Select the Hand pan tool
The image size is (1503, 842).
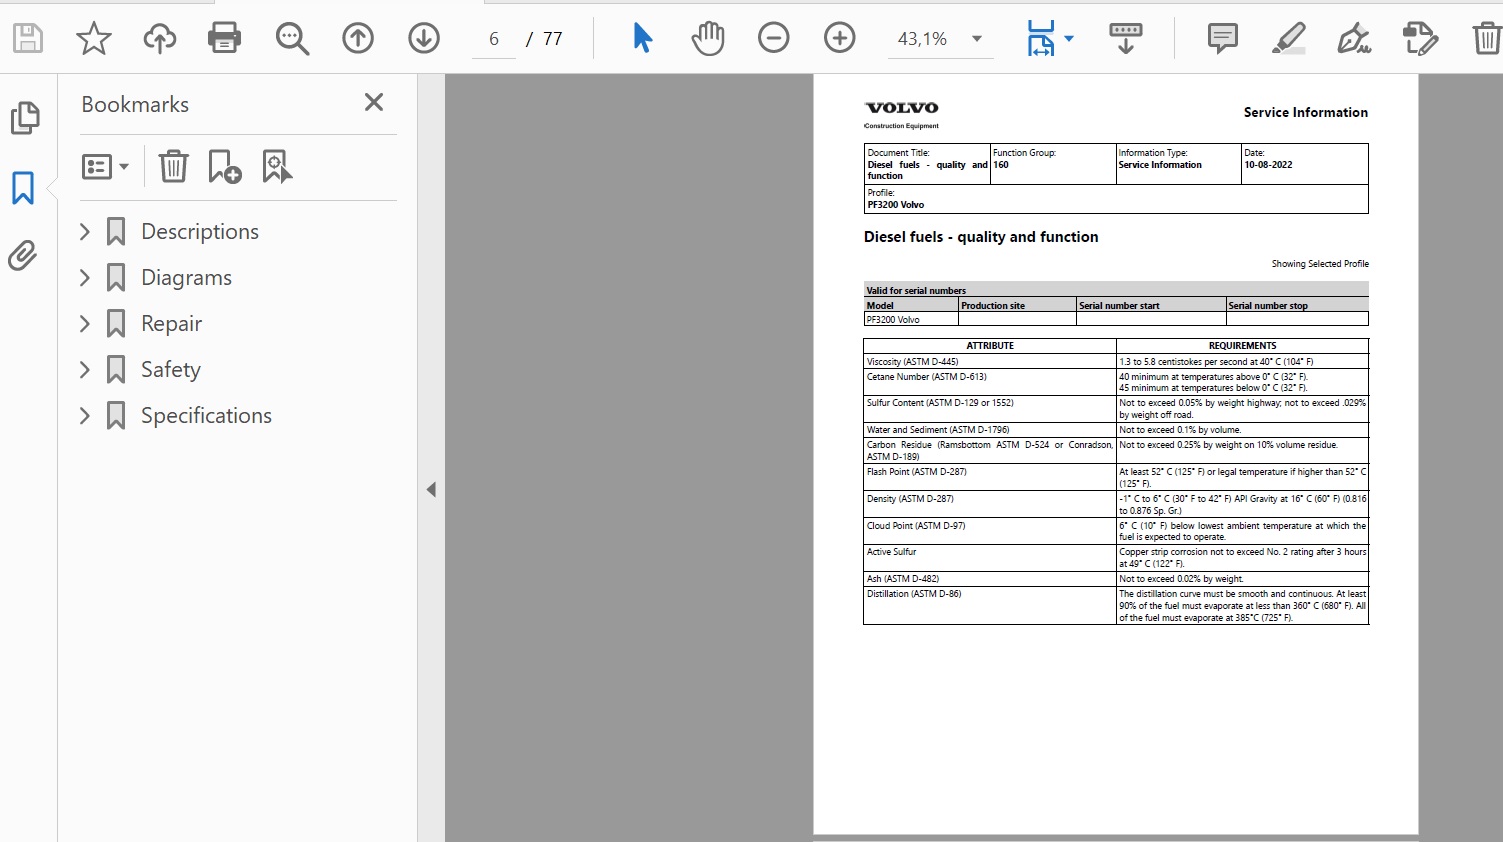click(707, 39)
